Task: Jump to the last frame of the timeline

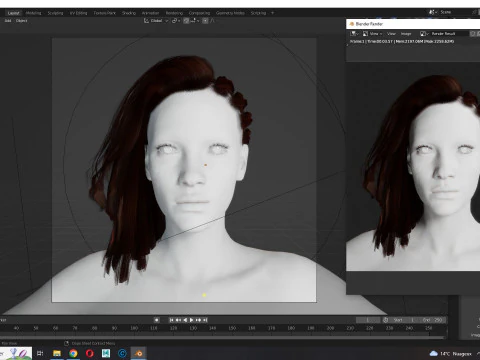Action: pyautogui.click(x=205, y=320)
